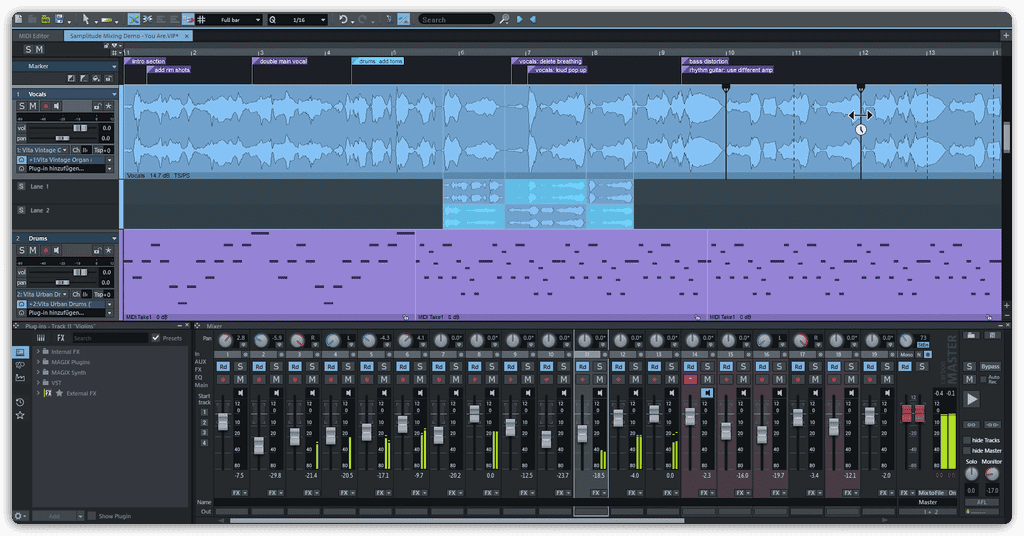Solo the Vocals track
The height and width of the screenshot is (536, 1024).
(x=22, y=106)
